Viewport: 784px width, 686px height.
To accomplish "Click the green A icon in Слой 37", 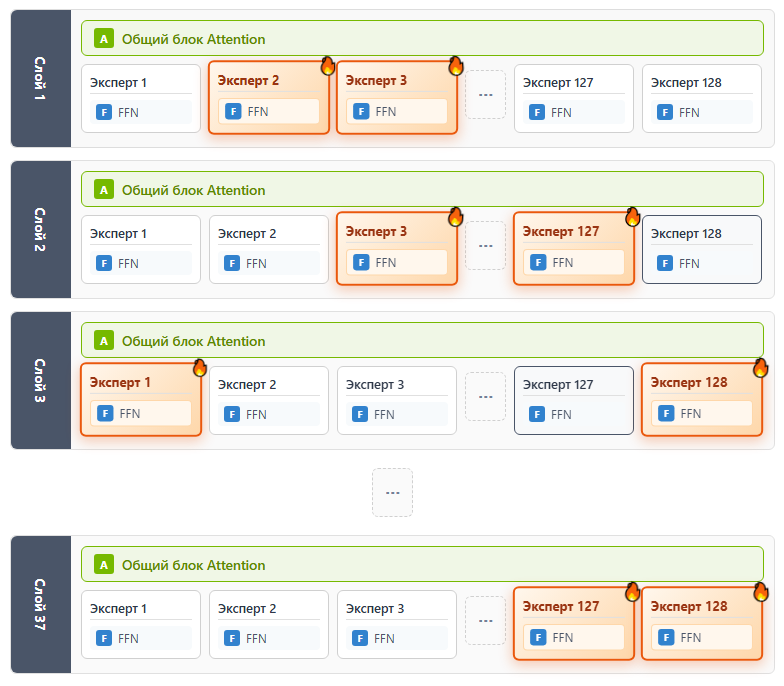I will (x=104, y=565).
